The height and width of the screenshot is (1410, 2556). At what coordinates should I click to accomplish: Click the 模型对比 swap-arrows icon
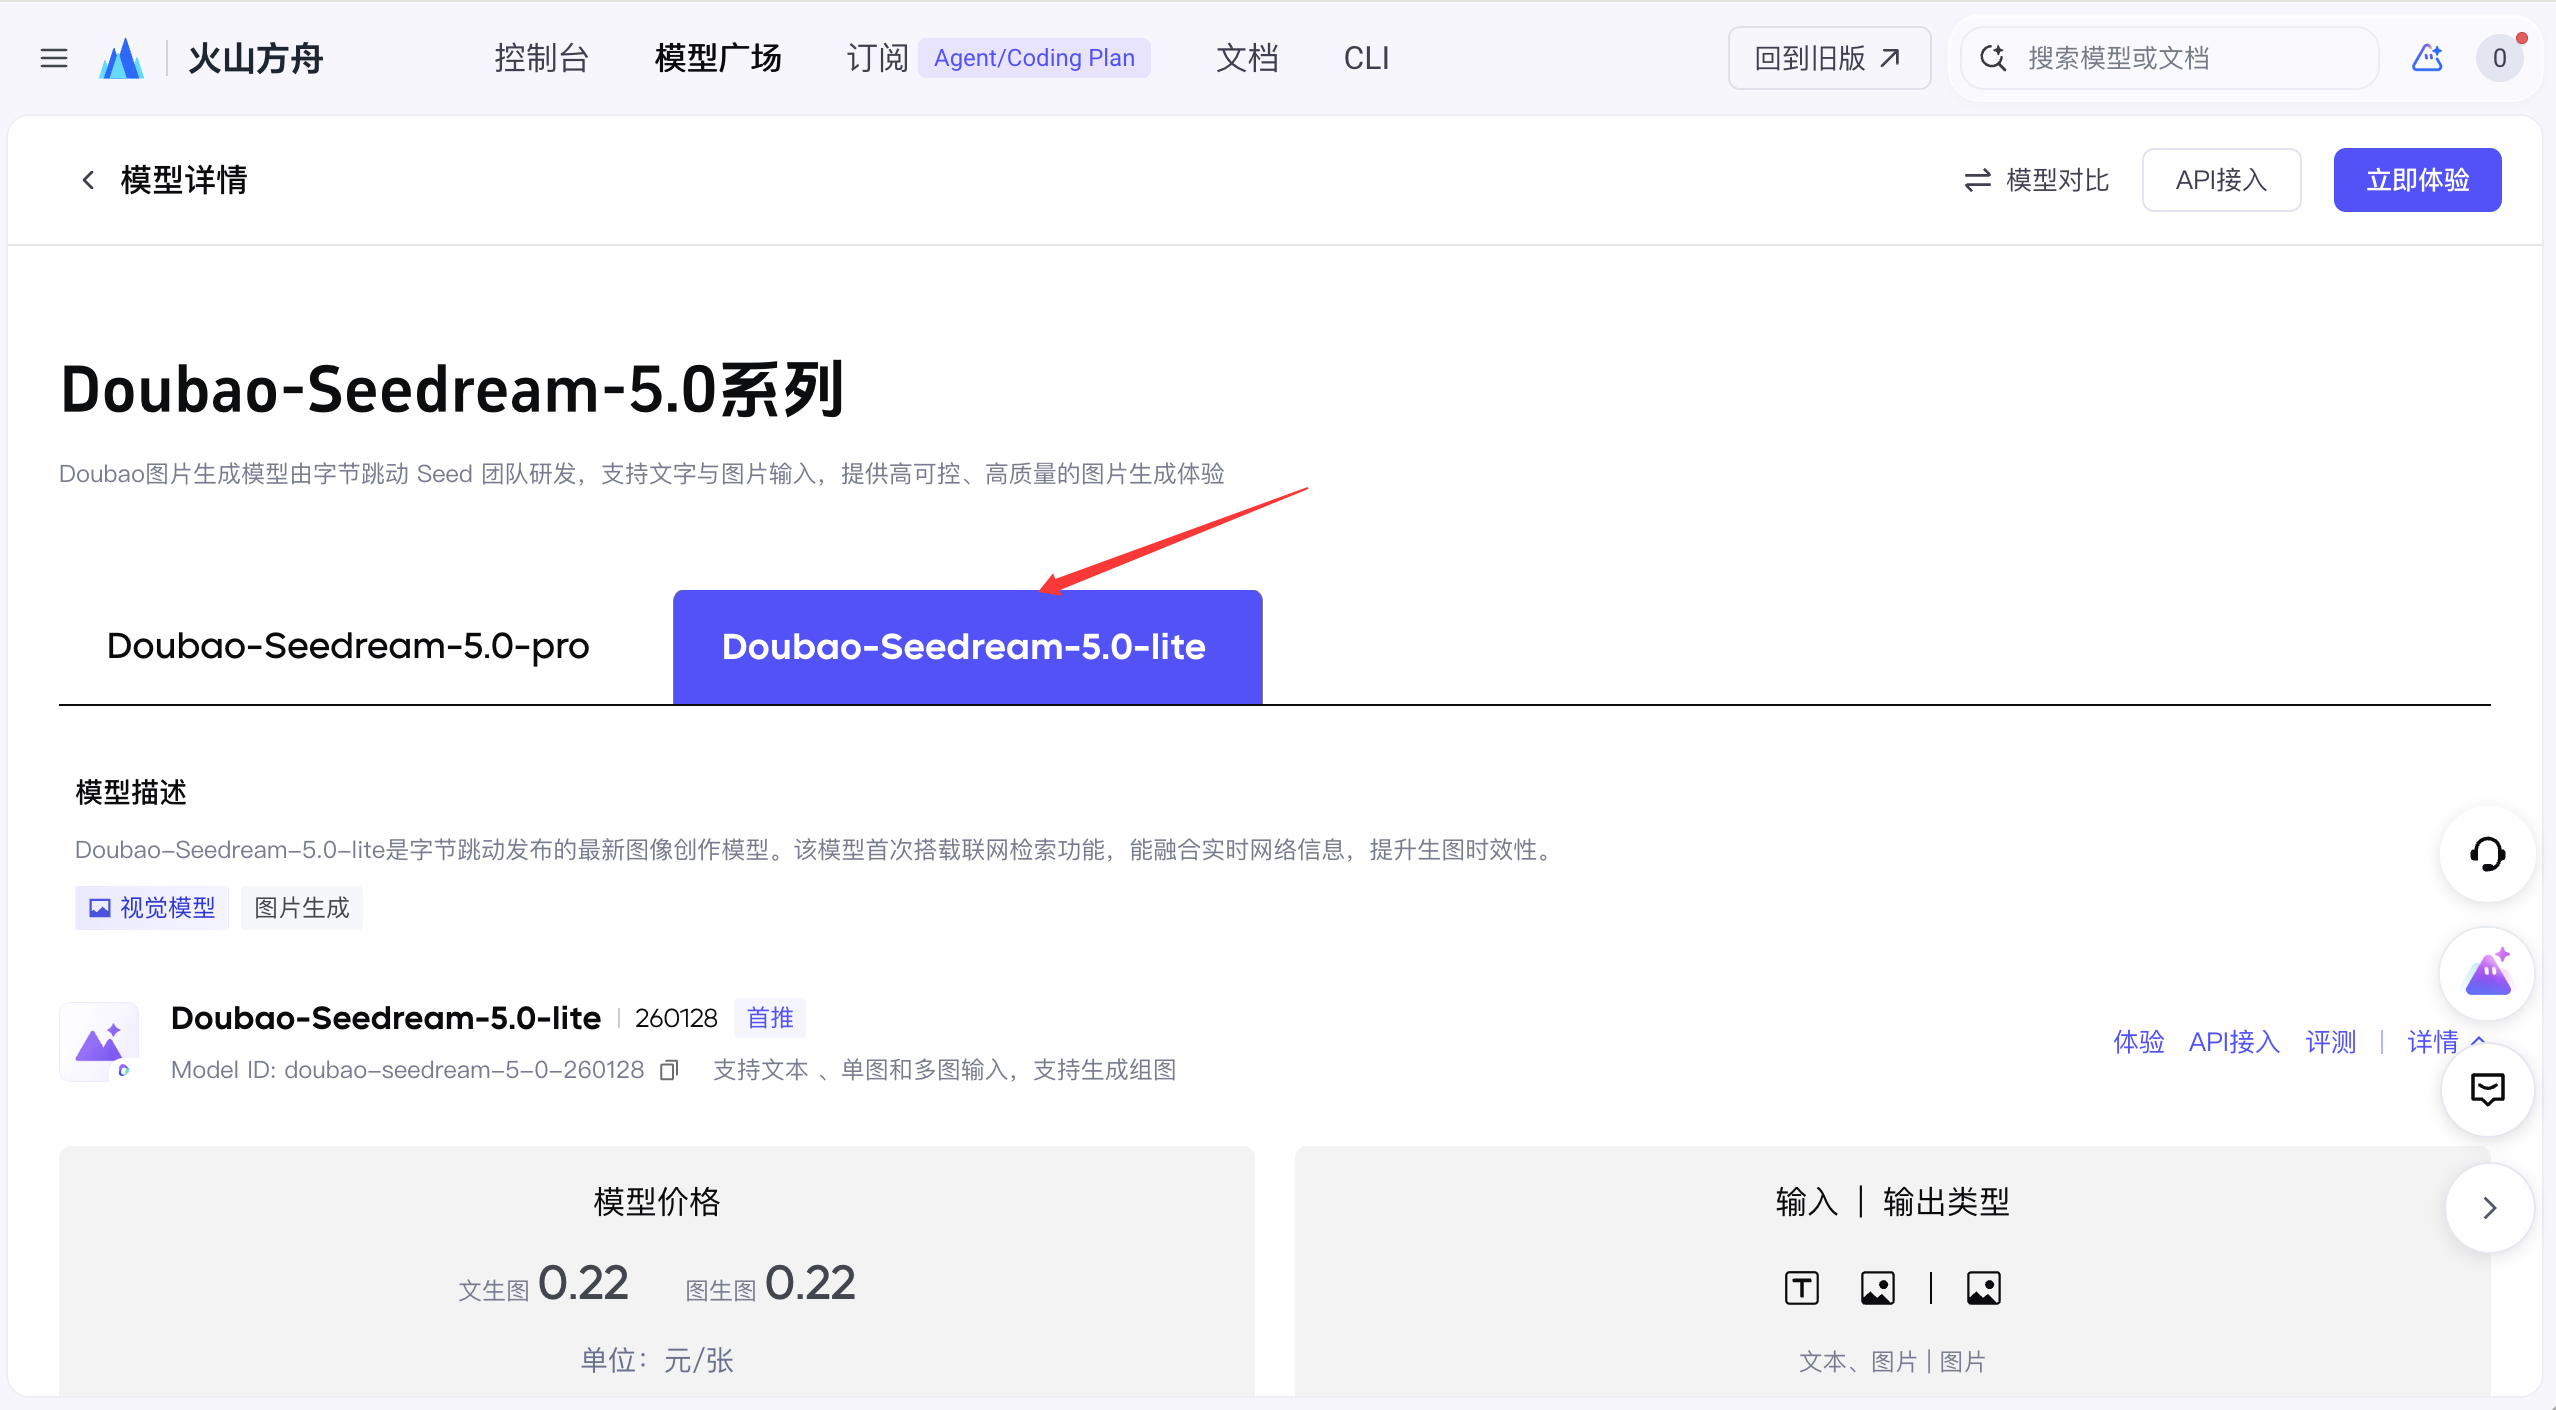(x=1977, y=180)
